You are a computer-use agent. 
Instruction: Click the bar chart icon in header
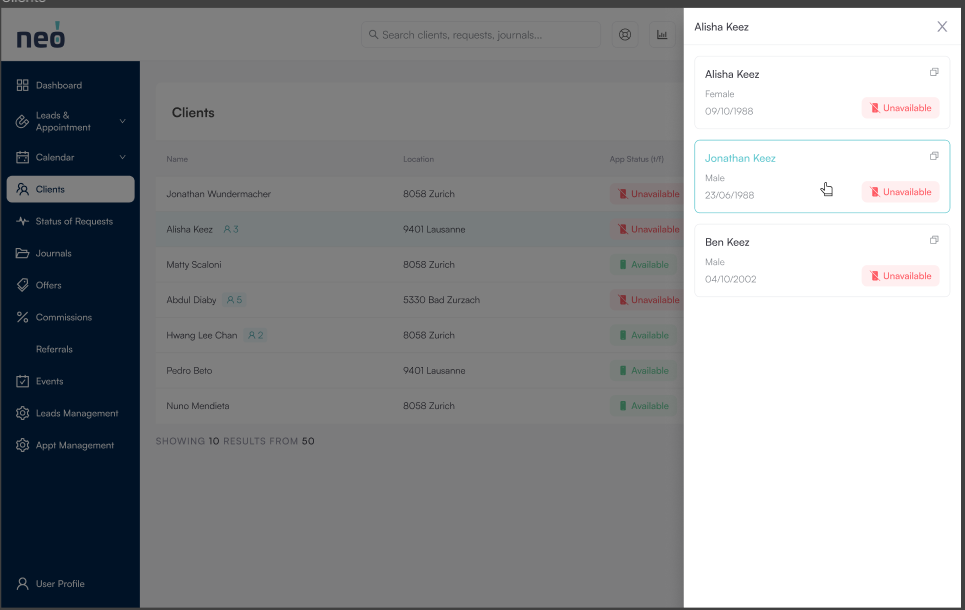tap(662, 35)
